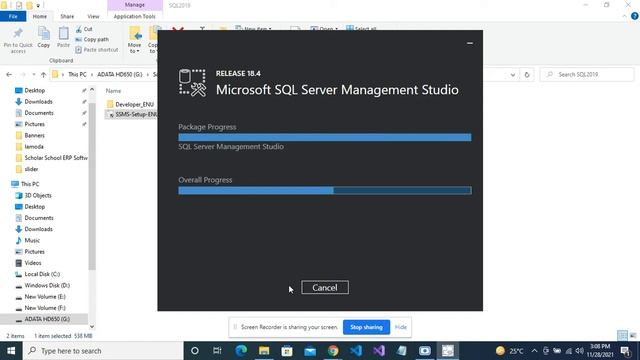Select This PC in navigation pane
640x360 pixels.
click(30, 184)
